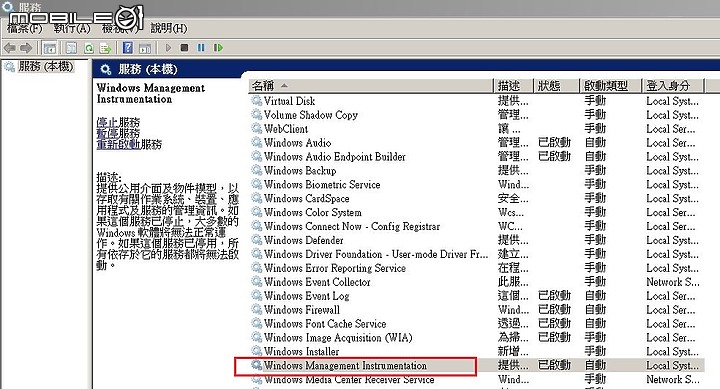Select Windows Error Reporting Service

335,268
